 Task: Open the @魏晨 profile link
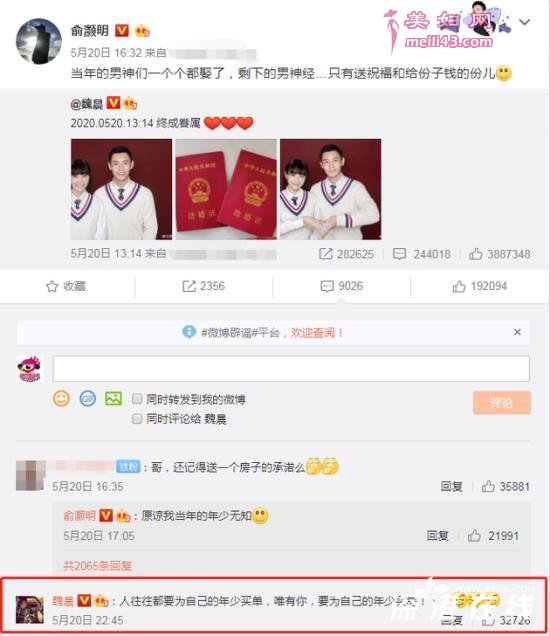point(86,104)
